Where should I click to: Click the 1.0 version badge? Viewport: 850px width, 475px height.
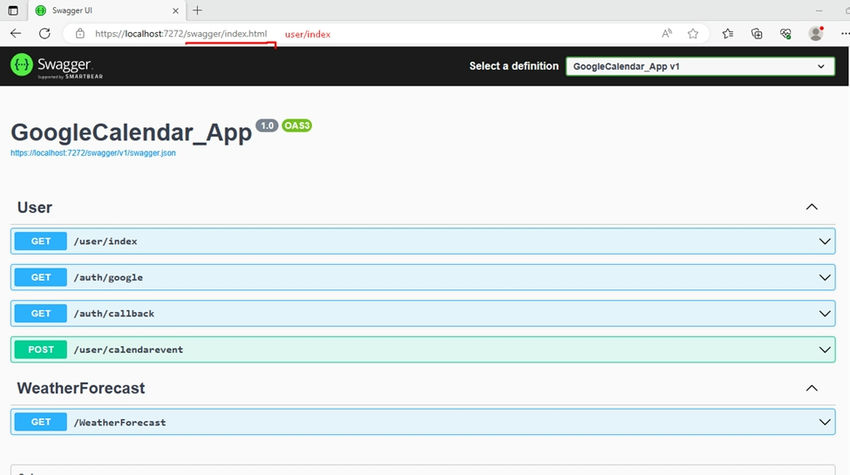267,125
